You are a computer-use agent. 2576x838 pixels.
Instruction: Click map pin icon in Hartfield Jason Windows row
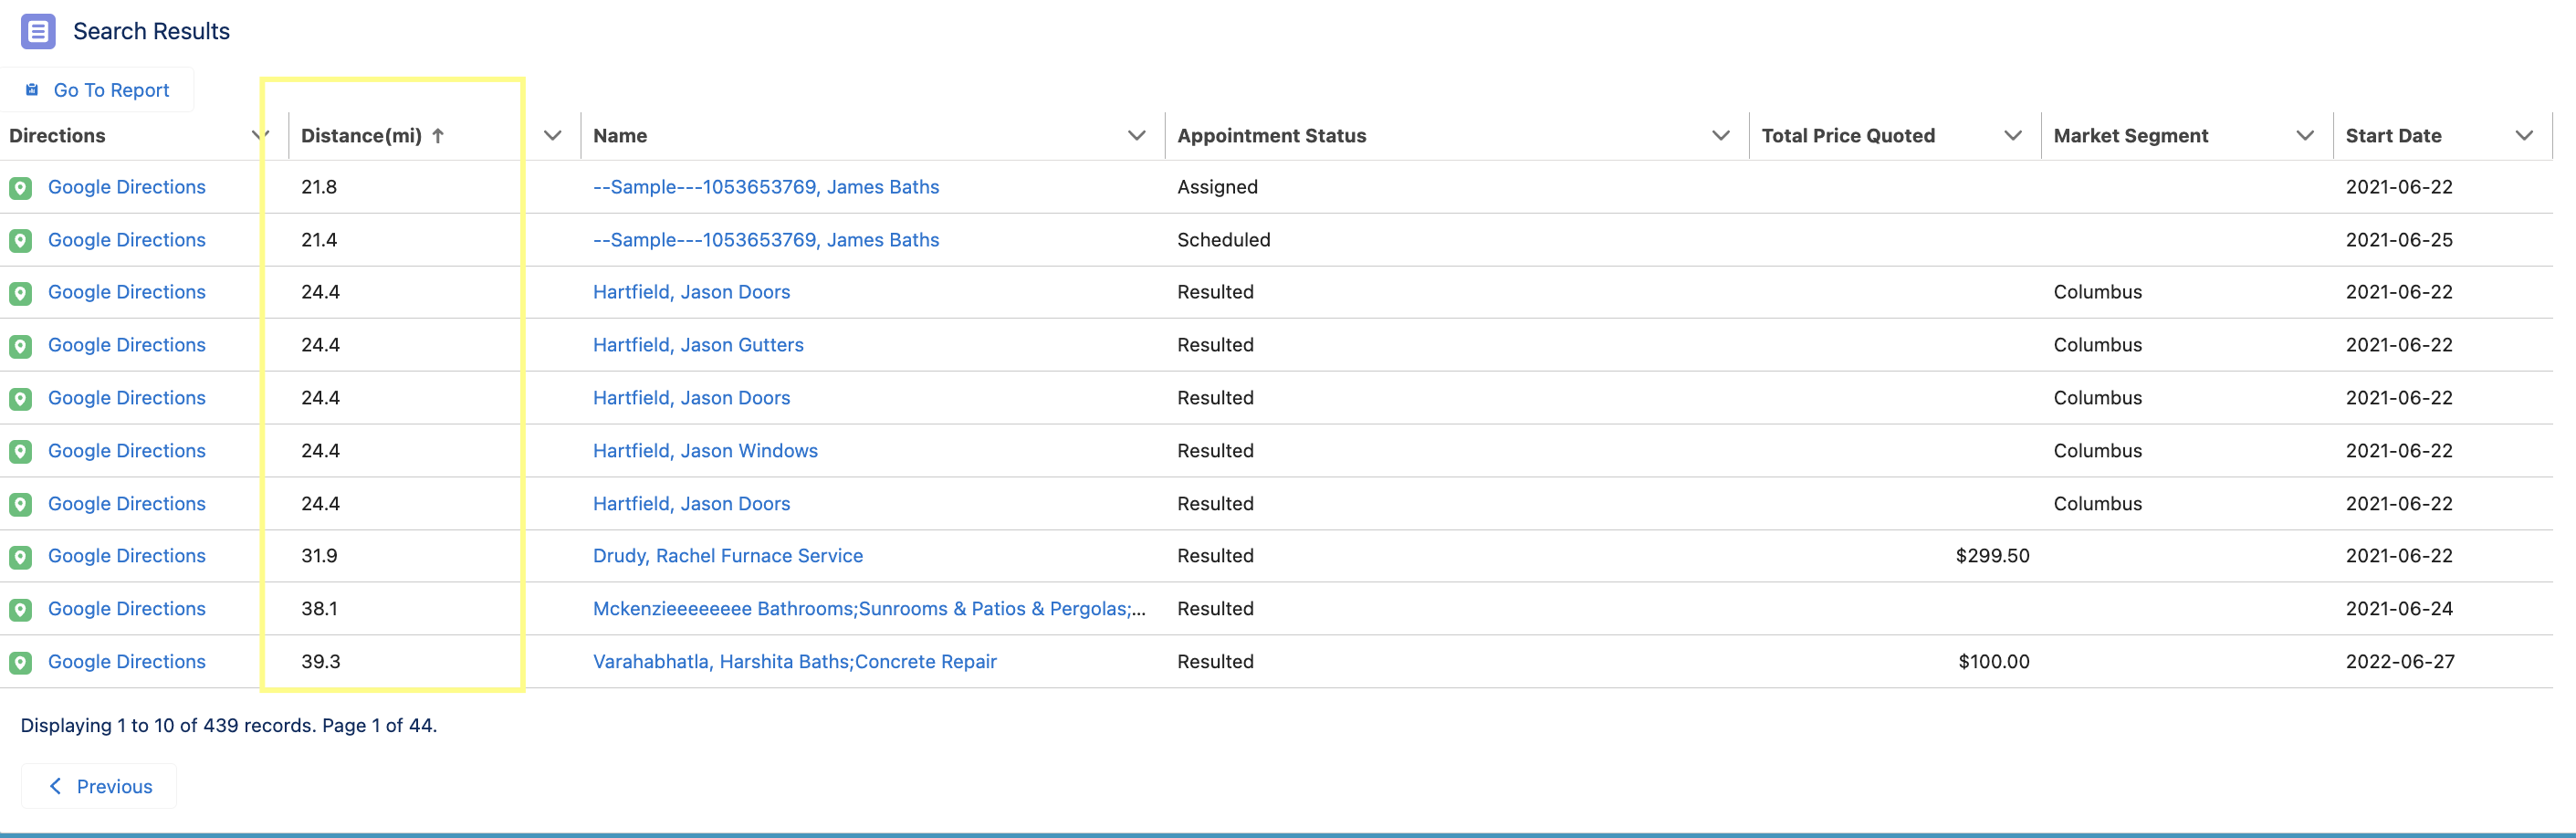[x=21, y=452]
